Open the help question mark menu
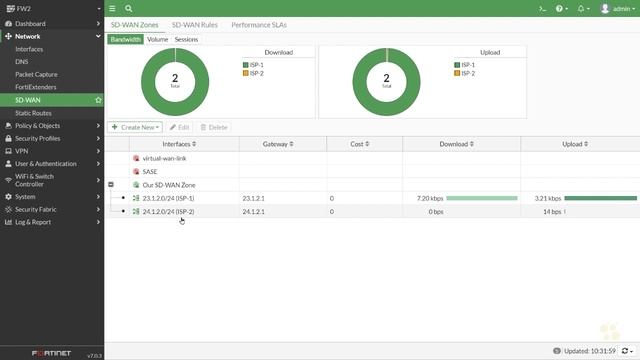 [562, 9]
